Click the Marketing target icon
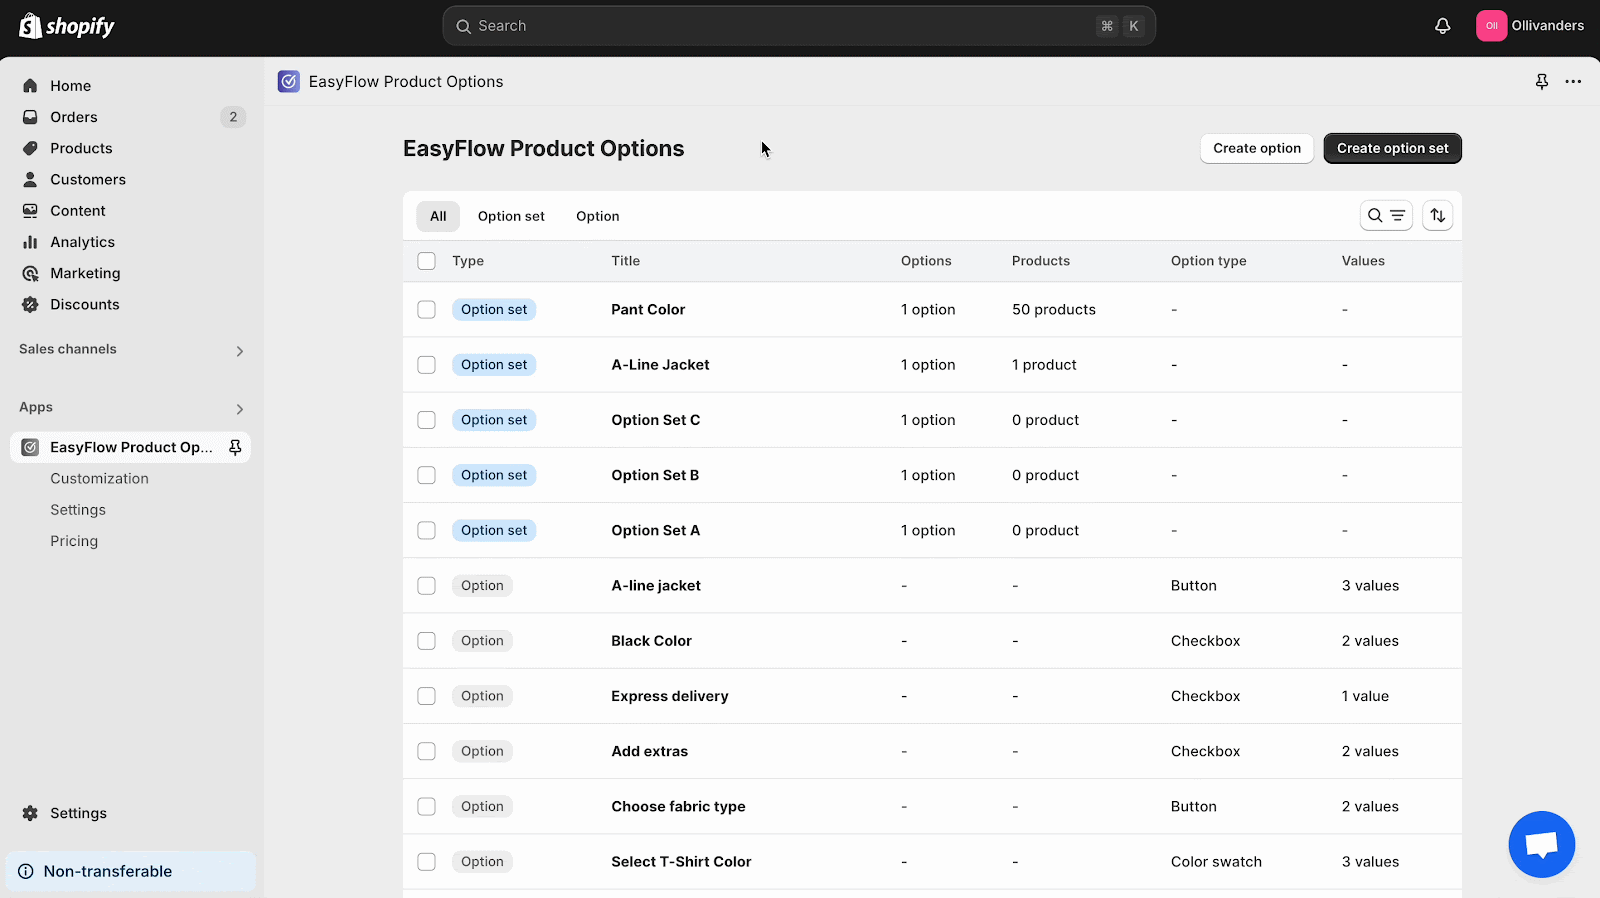Screen dimensions: 1600x898 point(30,273)
